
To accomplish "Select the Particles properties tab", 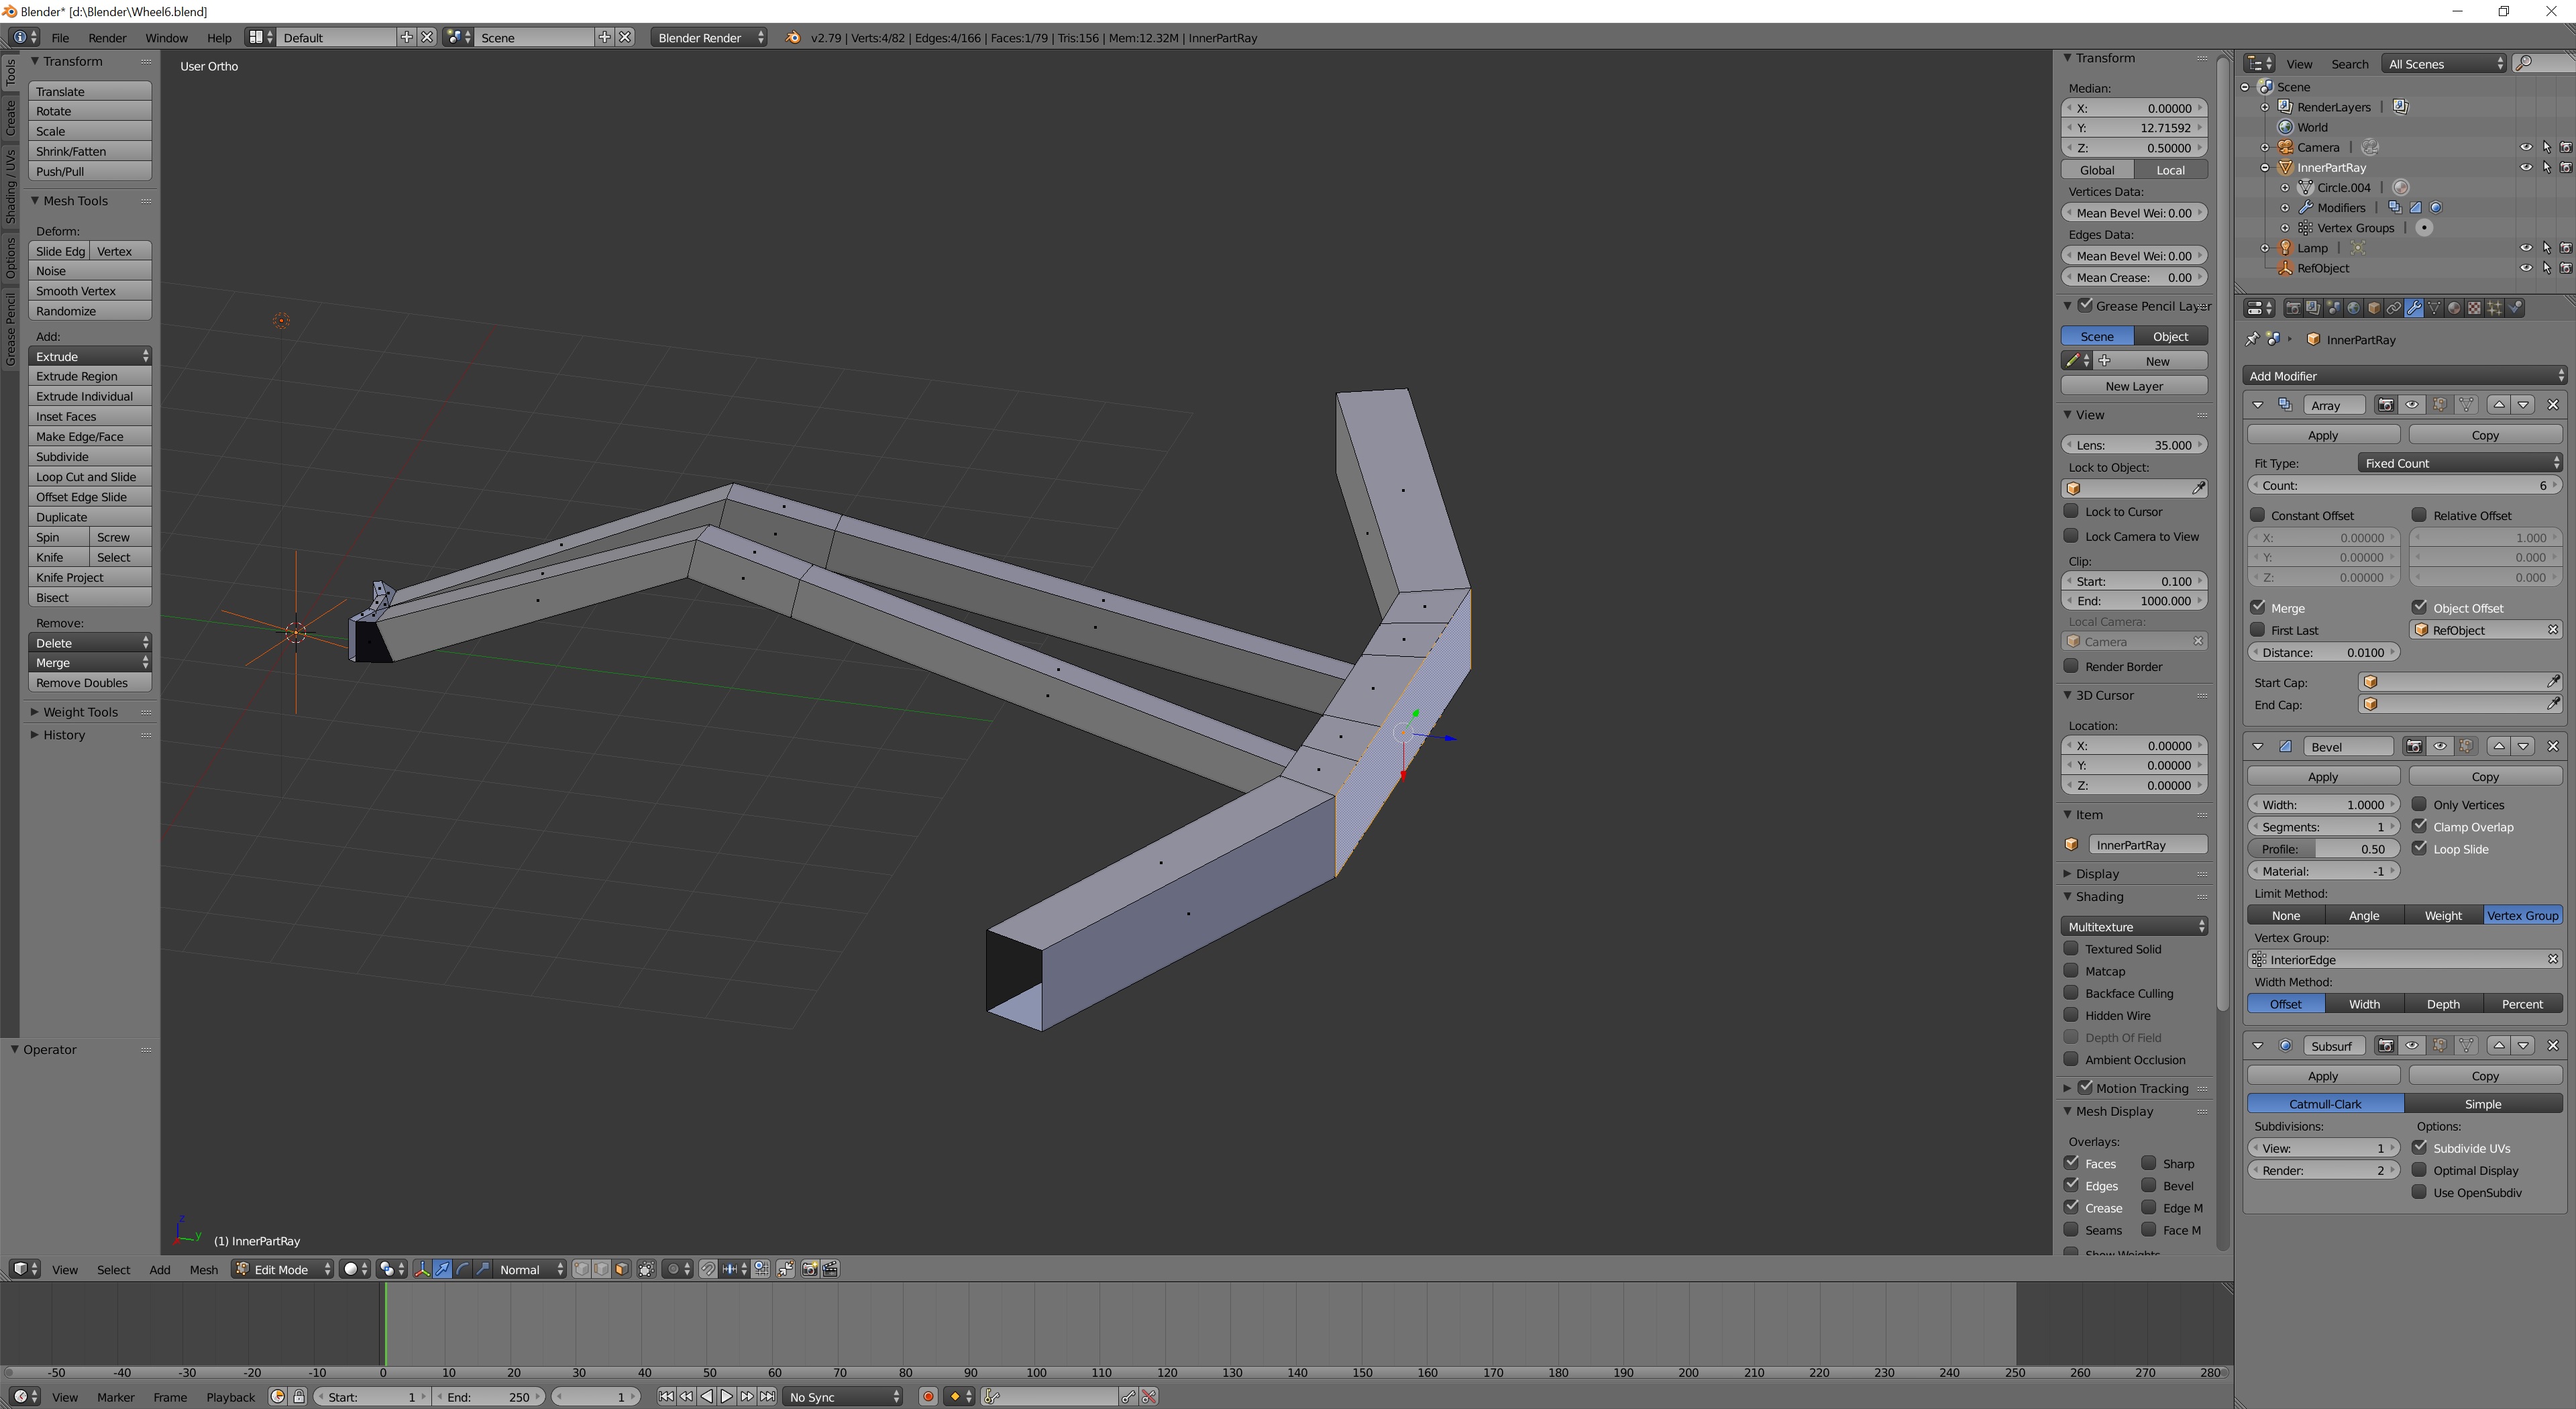I will [x=2493, y=307].
